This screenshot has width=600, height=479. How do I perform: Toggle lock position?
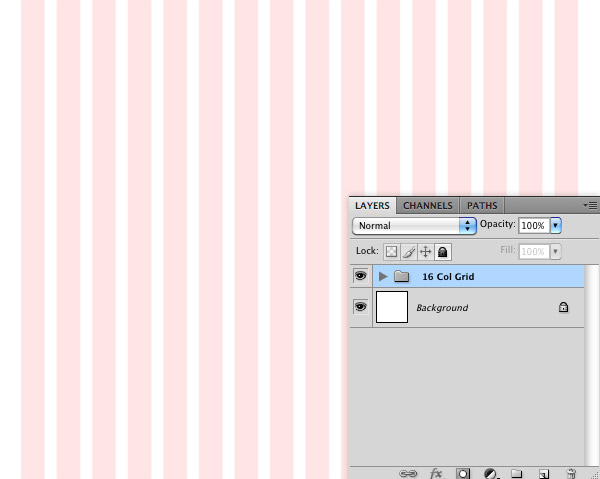coord(425,252)
